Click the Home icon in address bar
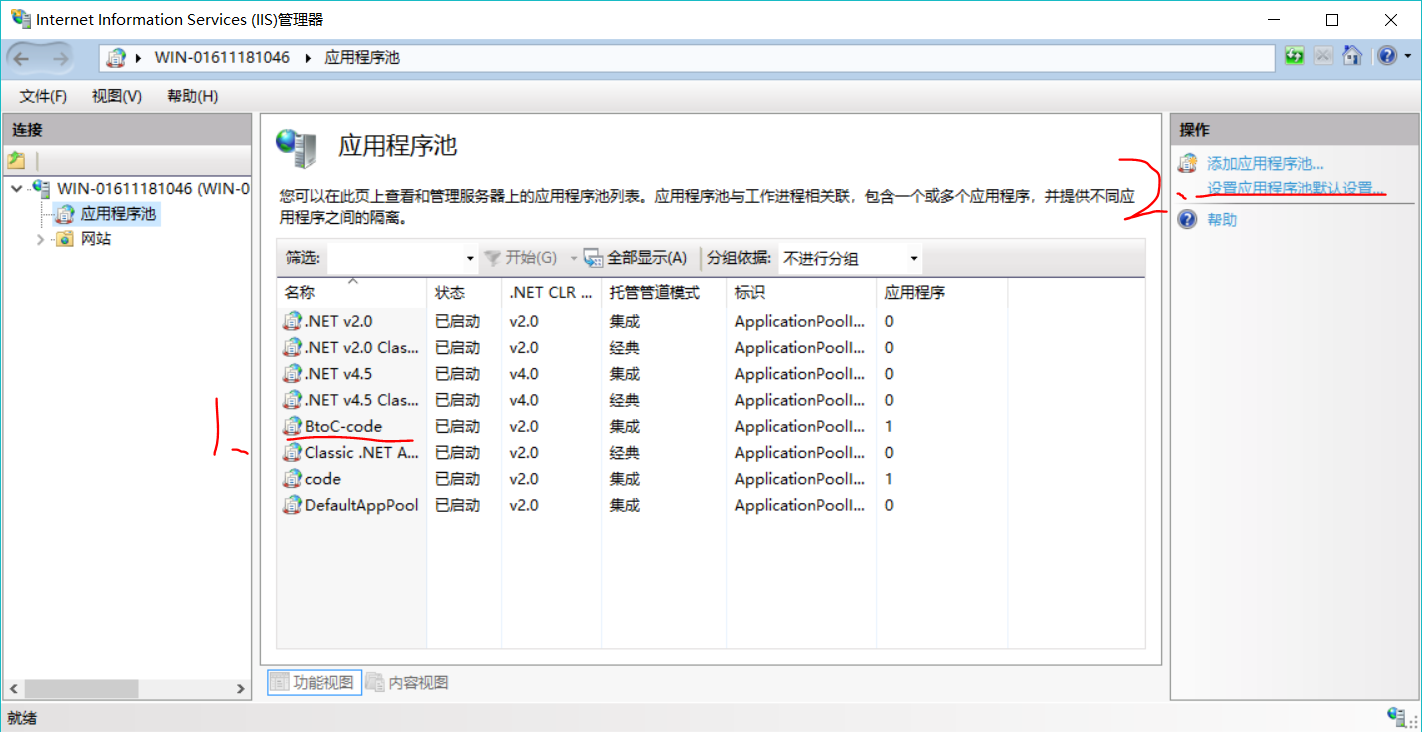 point(1352,56)
